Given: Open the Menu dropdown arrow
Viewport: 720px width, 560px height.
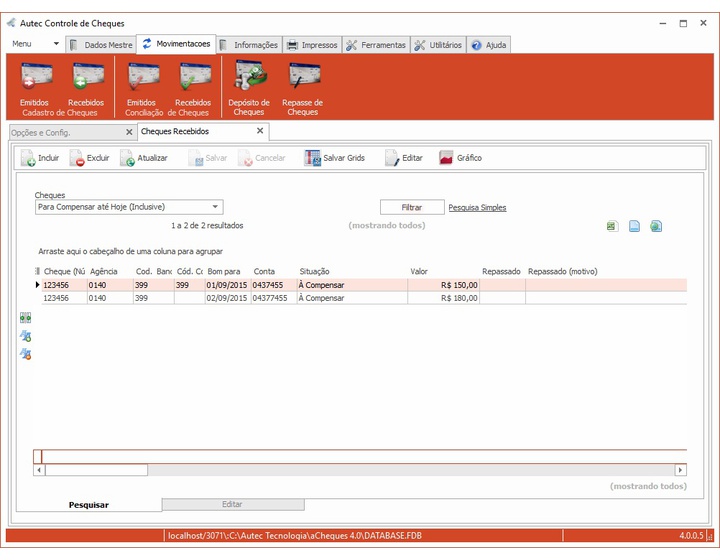Looking at the screenshot, I should pos(56,44).
